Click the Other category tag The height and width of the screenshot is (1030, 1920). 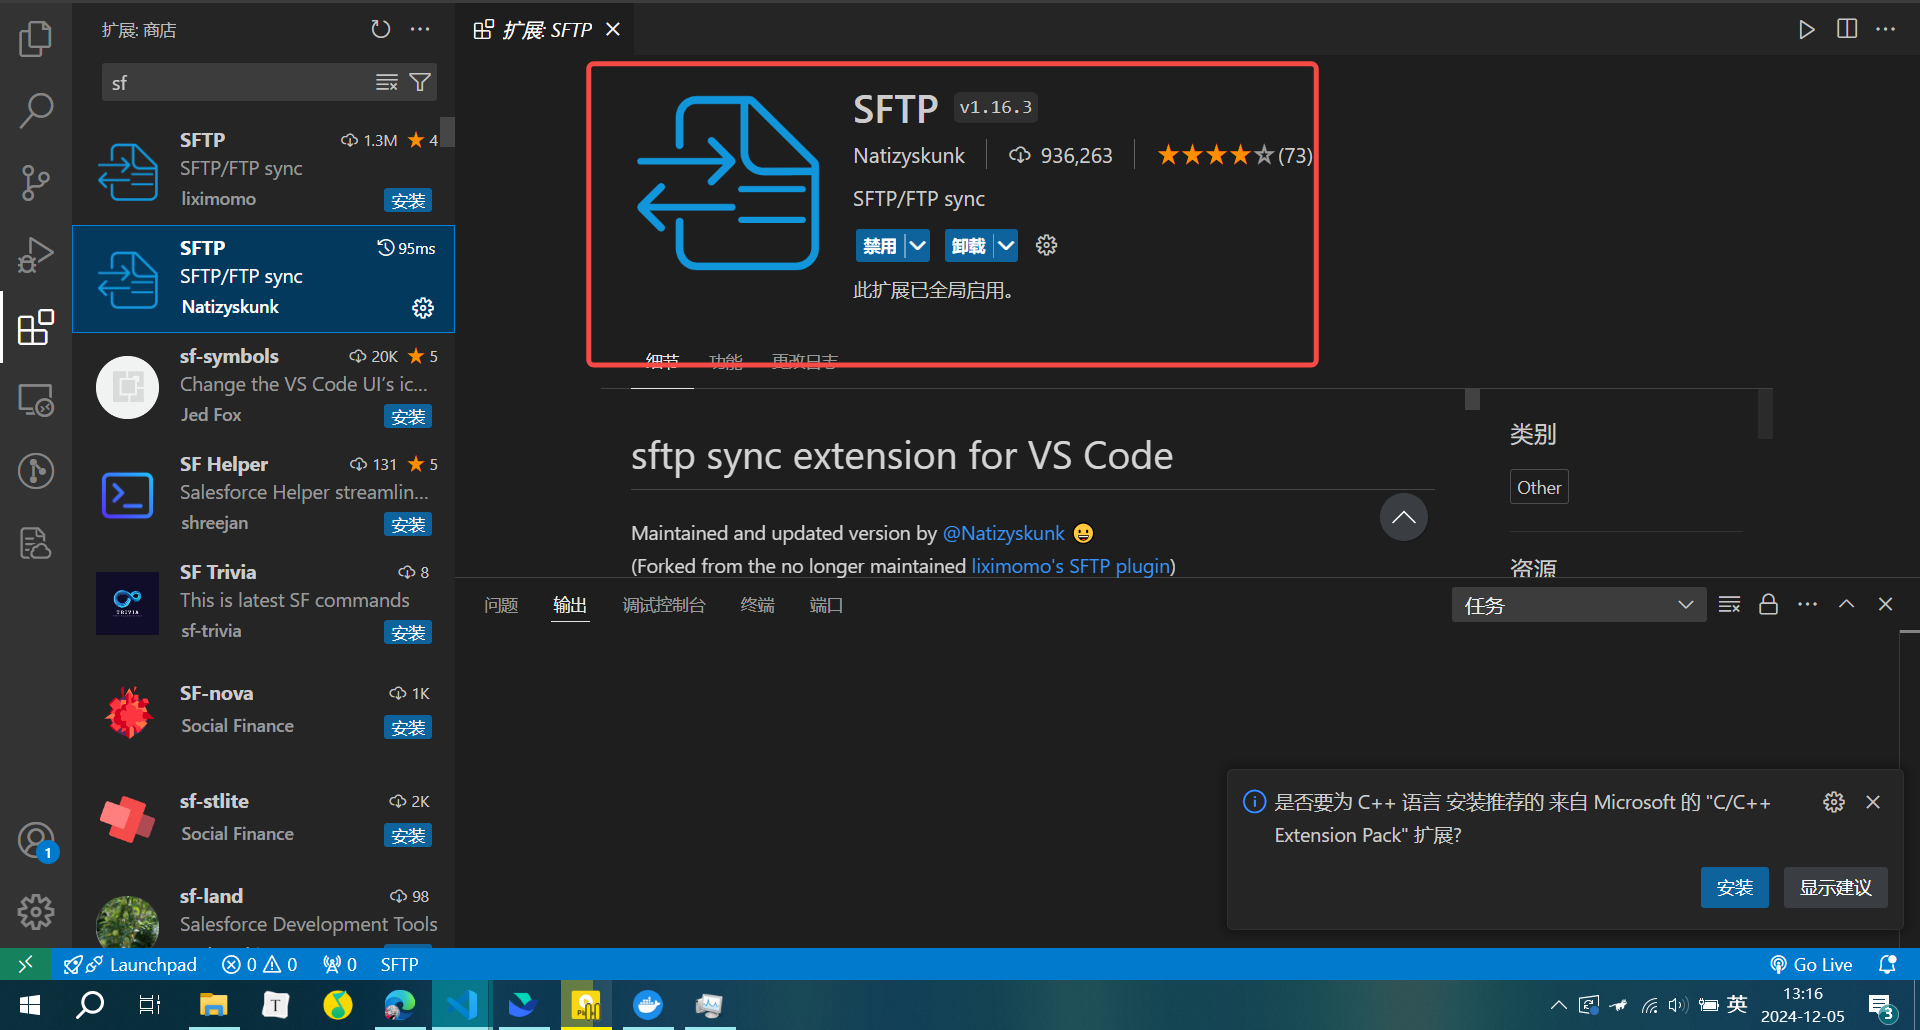[1539, 487]
